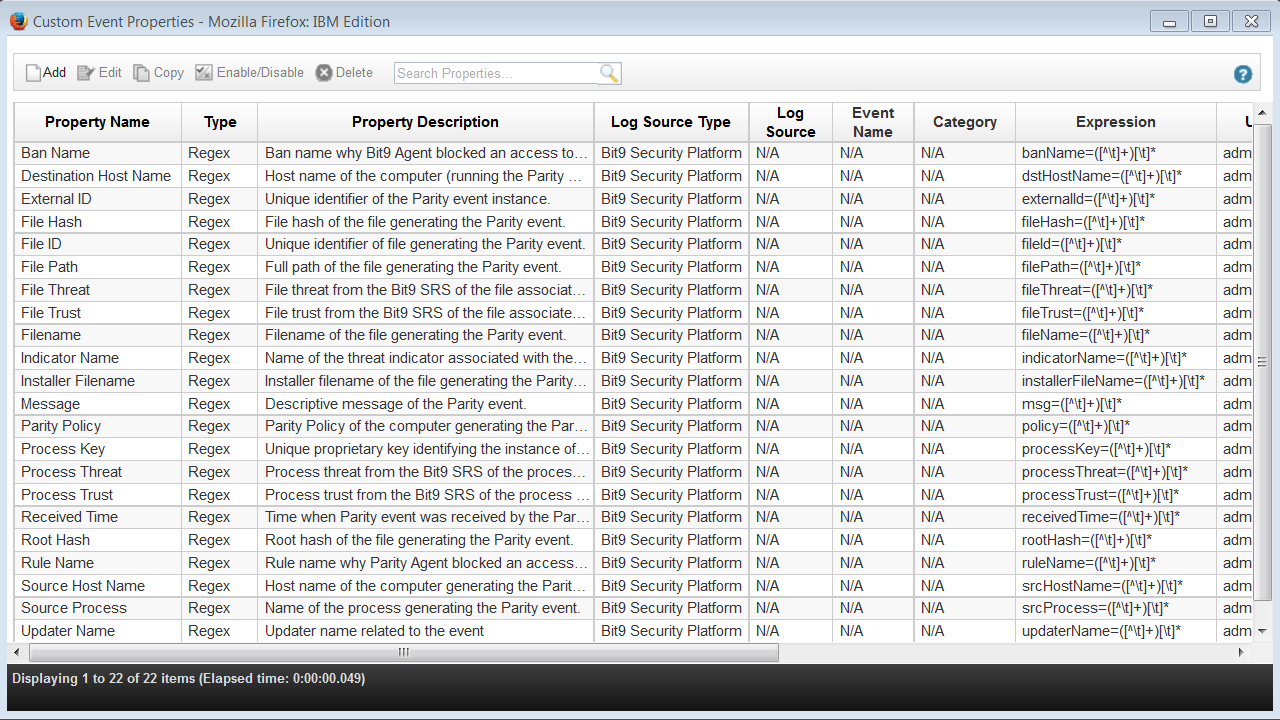The height and width of the screenshot is (720, 1280).
Task: Select the Ban Name row
Action: (634, 153)
